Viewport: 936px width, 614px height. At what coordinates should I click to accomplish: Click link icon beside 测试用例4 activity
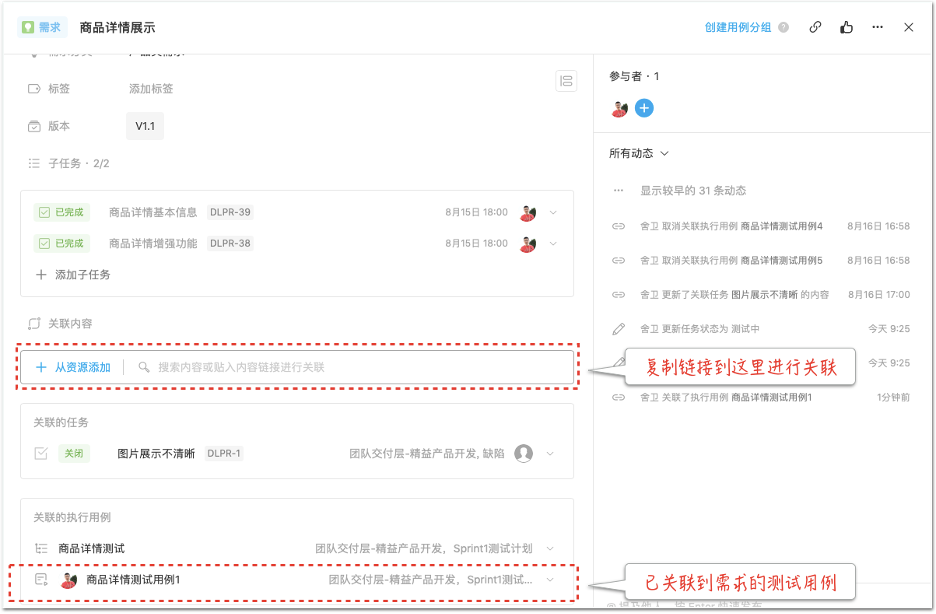click(x=618, y=226)
